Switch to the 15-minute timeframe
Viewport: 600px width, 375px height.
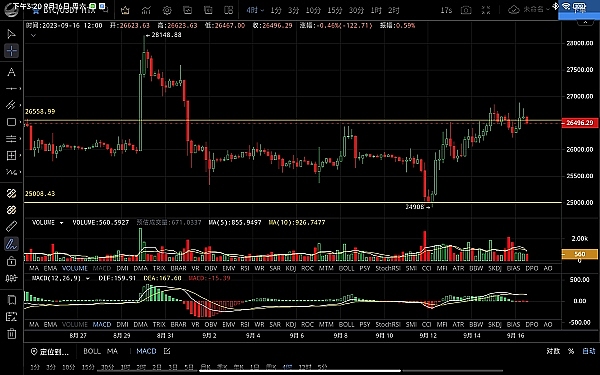(x=334, y=10)
